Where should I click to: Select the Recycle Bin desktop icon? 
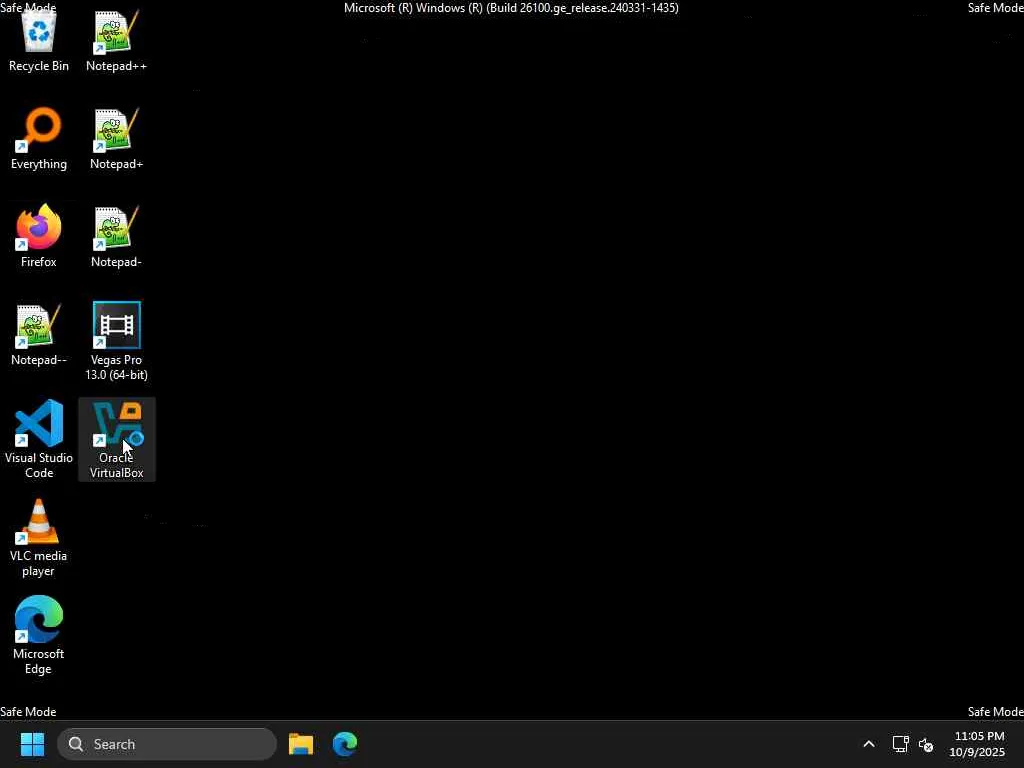pyautogui.click(x=39, y=40)
